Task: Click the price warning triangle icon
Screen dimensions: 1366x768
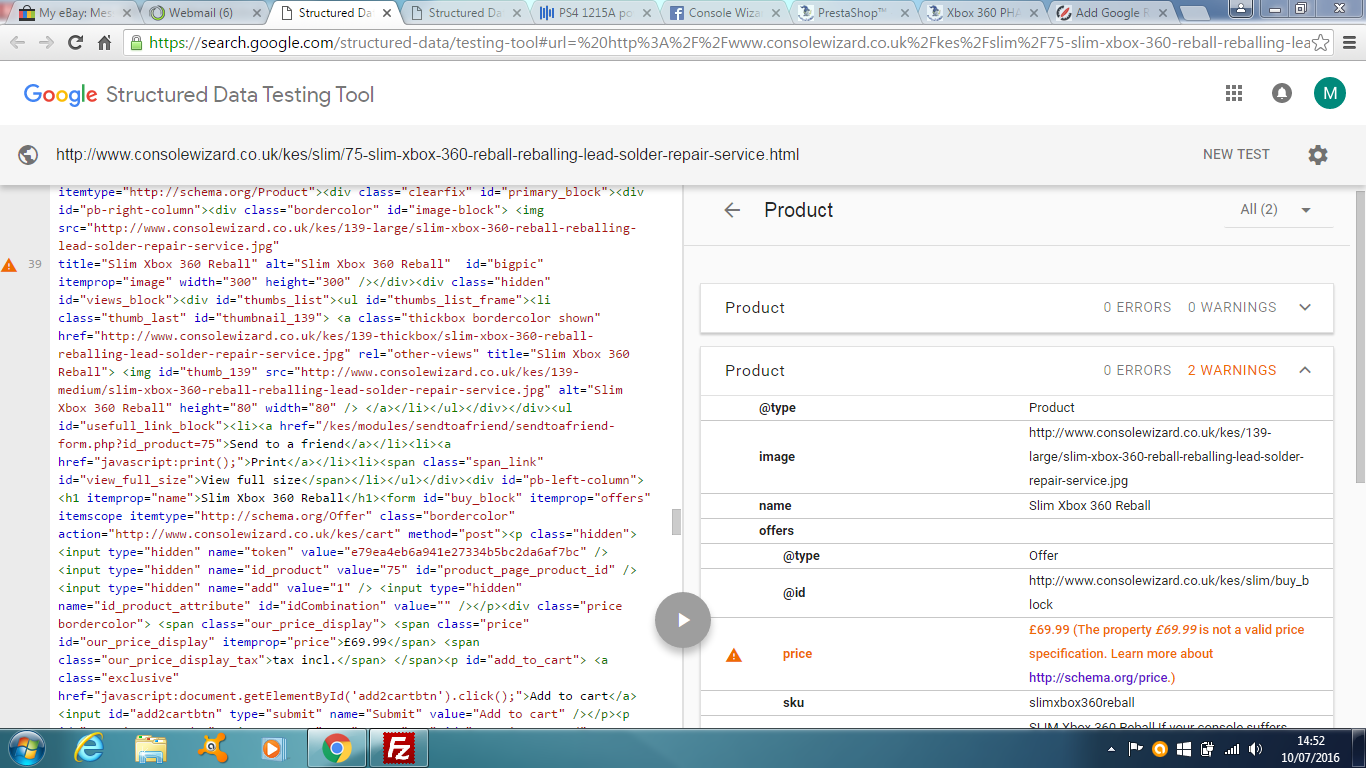Action: (x=734, y=654)
